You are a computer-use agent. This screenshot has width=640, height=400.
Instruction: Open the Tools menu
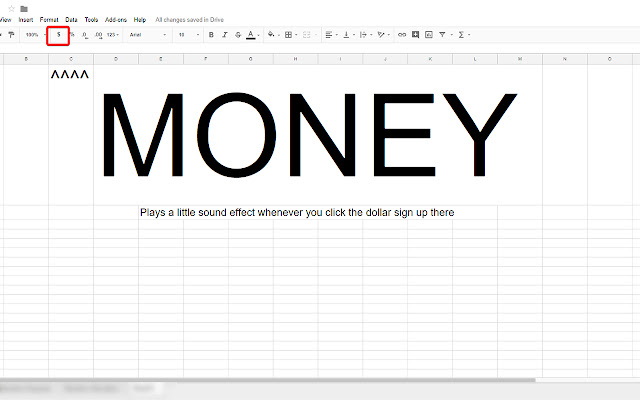coord(91,20)
